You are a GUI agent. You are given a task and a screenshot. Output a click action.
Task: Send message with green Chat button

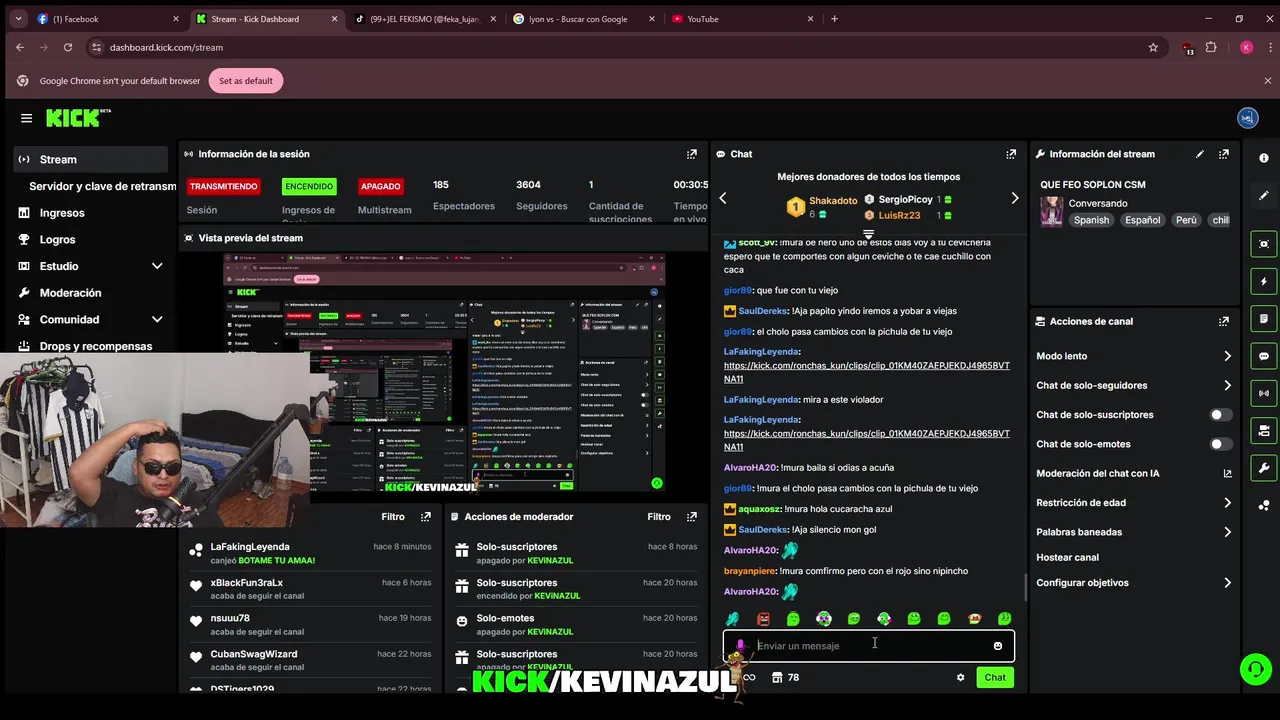995,677
